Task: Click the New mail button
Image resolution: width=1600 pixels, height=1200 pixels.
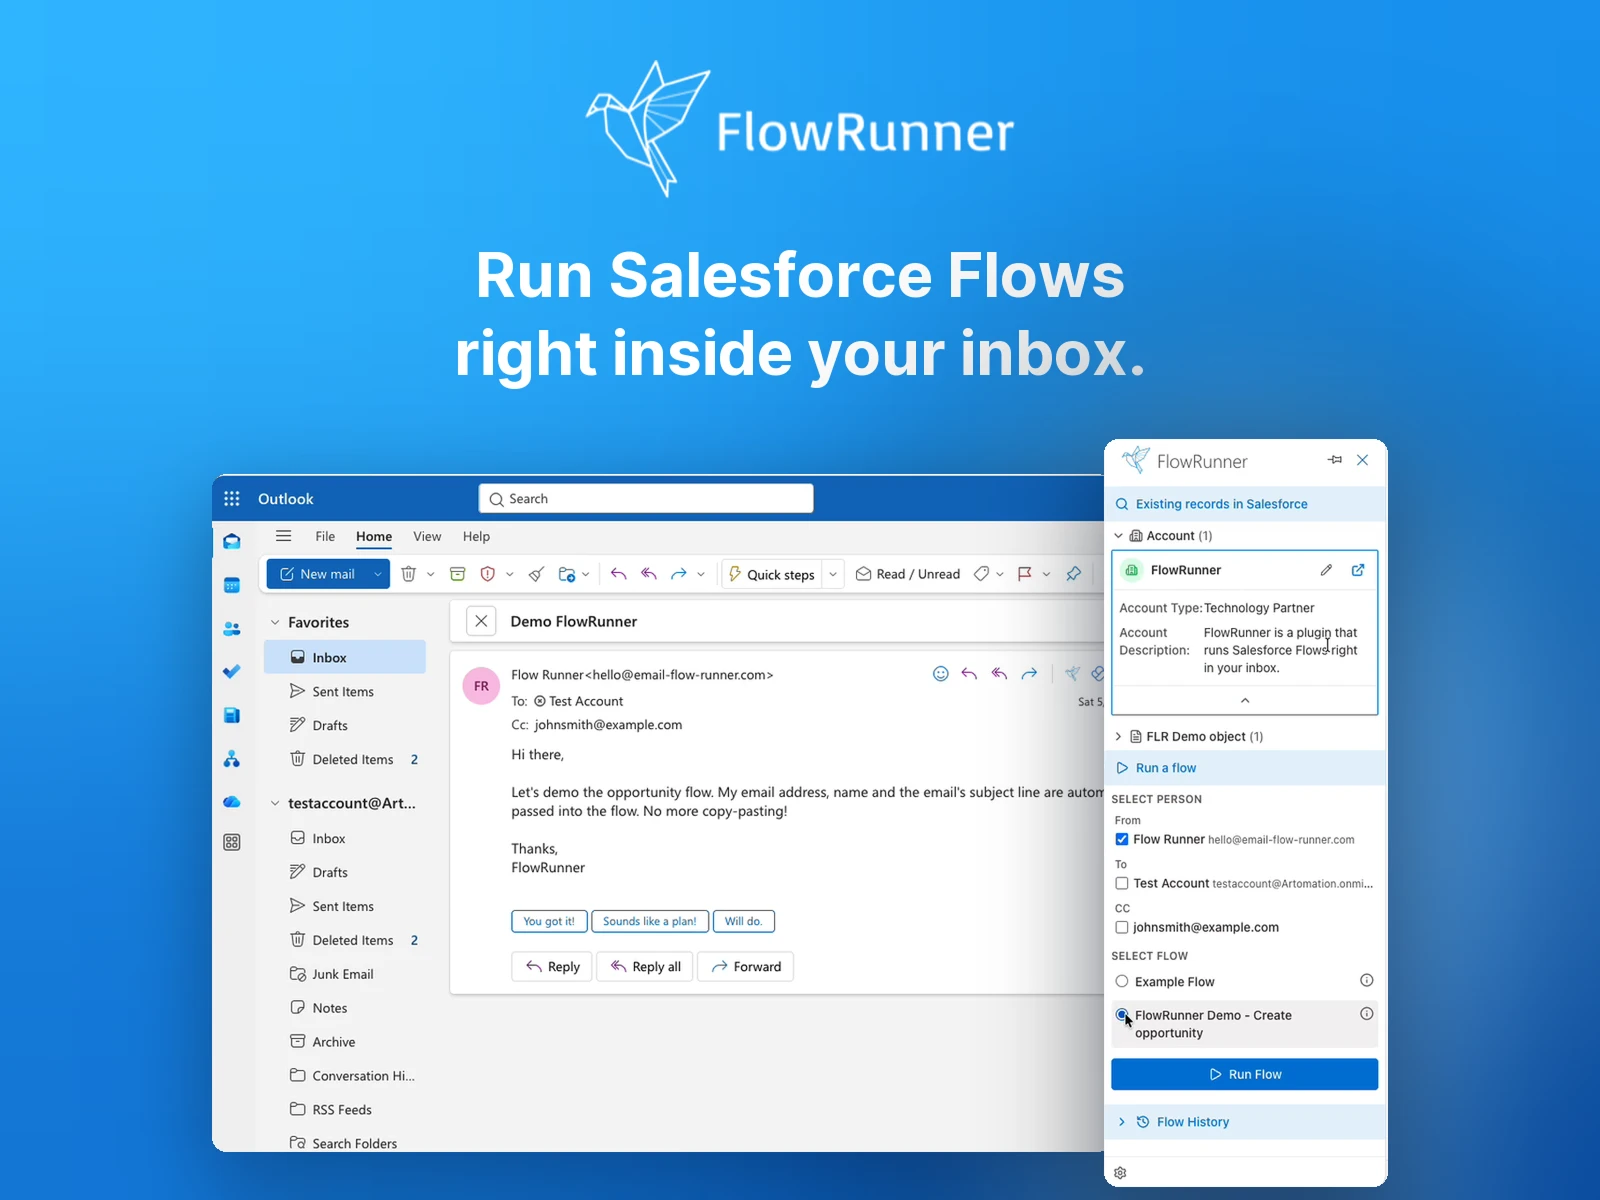Action: pos(317,574)
